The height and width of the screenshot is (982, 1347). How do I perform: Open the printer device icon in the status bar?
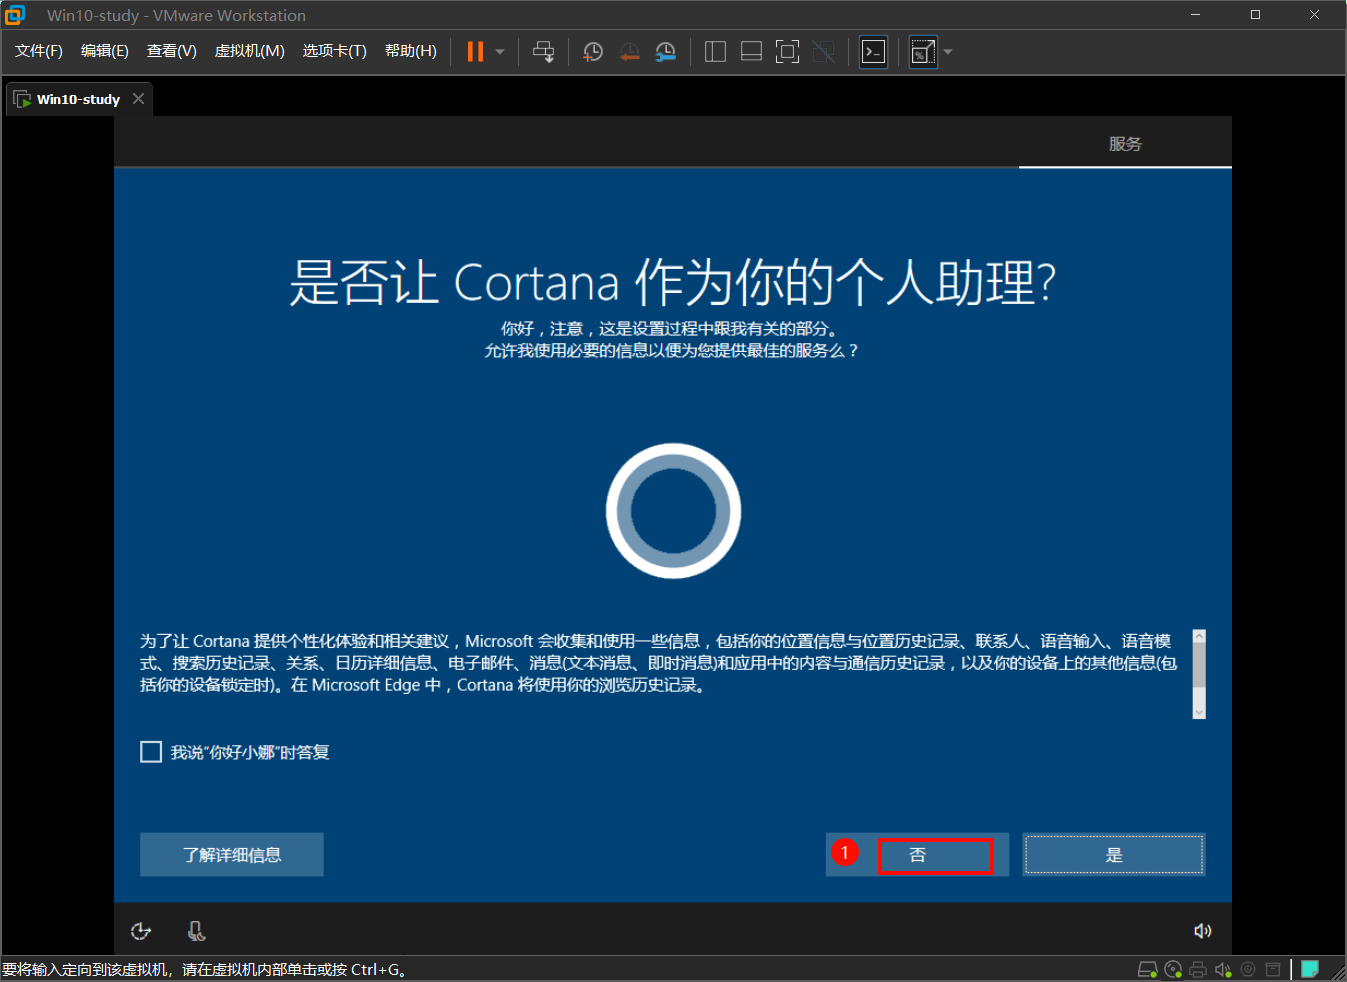pos(1197,968)
